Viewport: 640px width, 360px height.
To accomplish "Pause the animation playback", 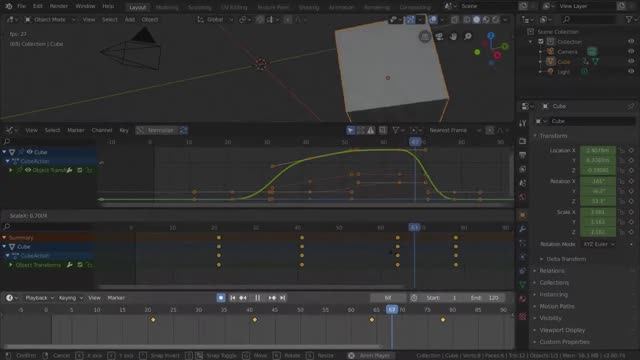I will click(x=258, y=298).
